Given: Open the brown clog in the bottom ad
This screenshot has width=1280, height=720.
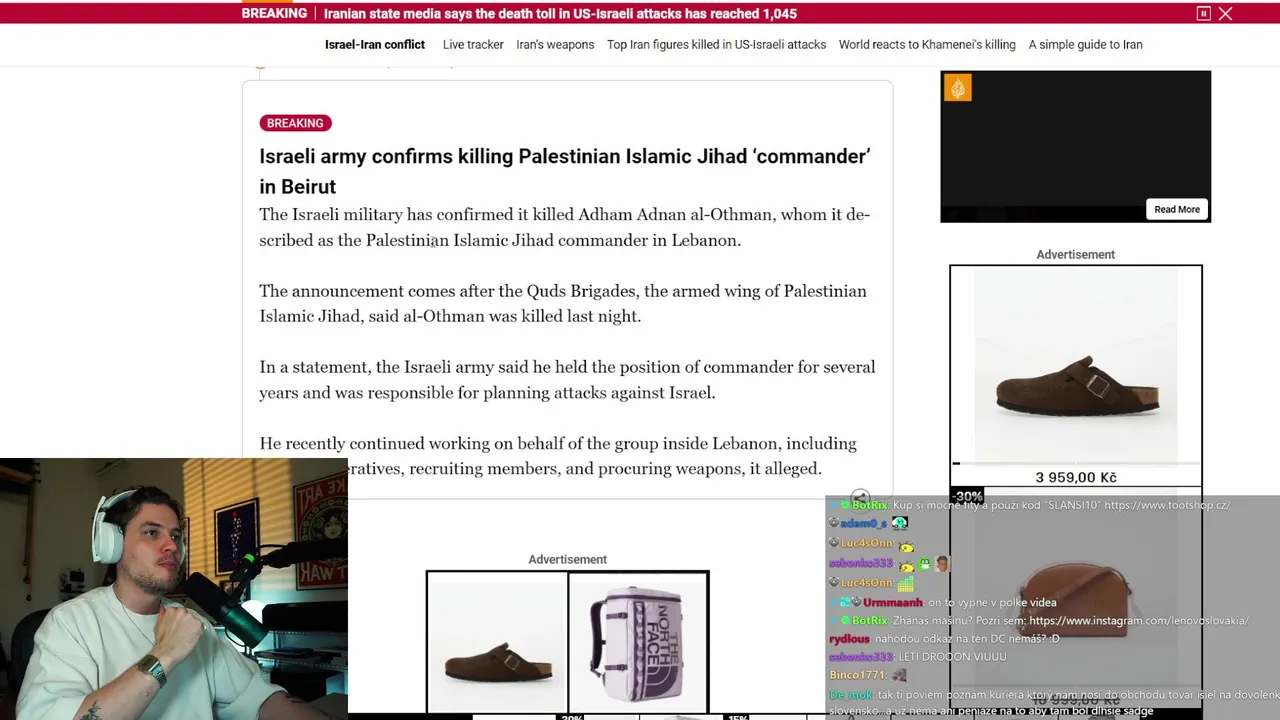Looking at the screenshot, I should pos(497,642).
